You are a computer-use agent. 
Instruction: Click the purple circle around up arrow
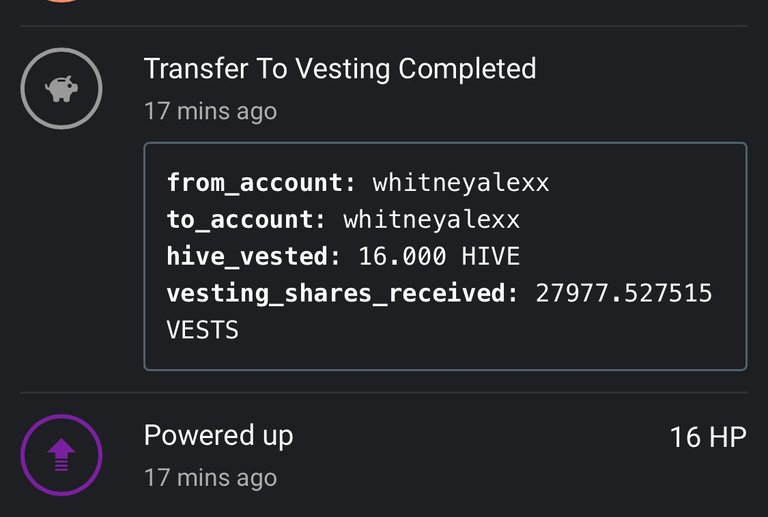(61, 455)
